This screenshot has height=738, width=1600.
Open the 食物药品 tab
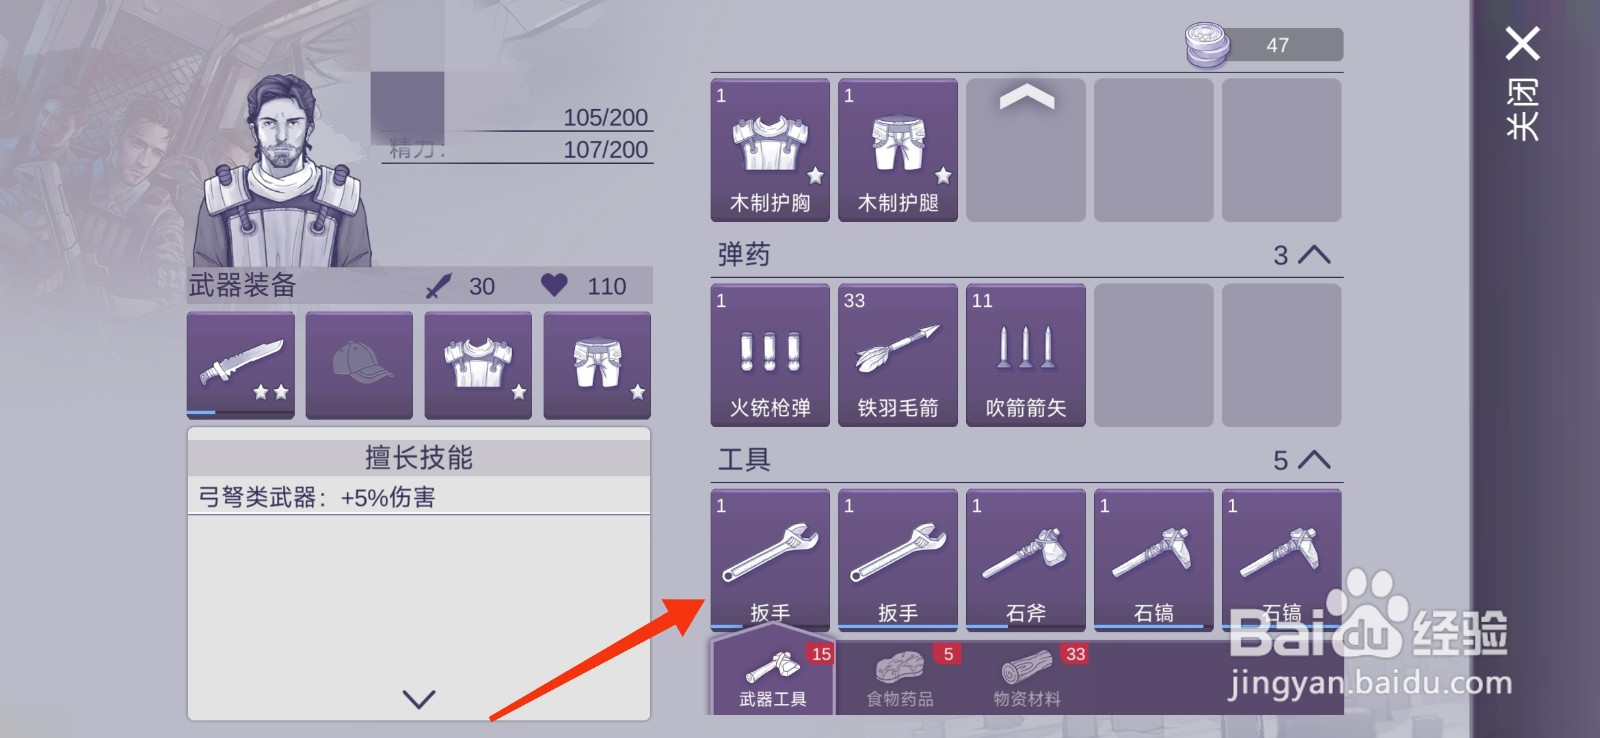(900, 677)
